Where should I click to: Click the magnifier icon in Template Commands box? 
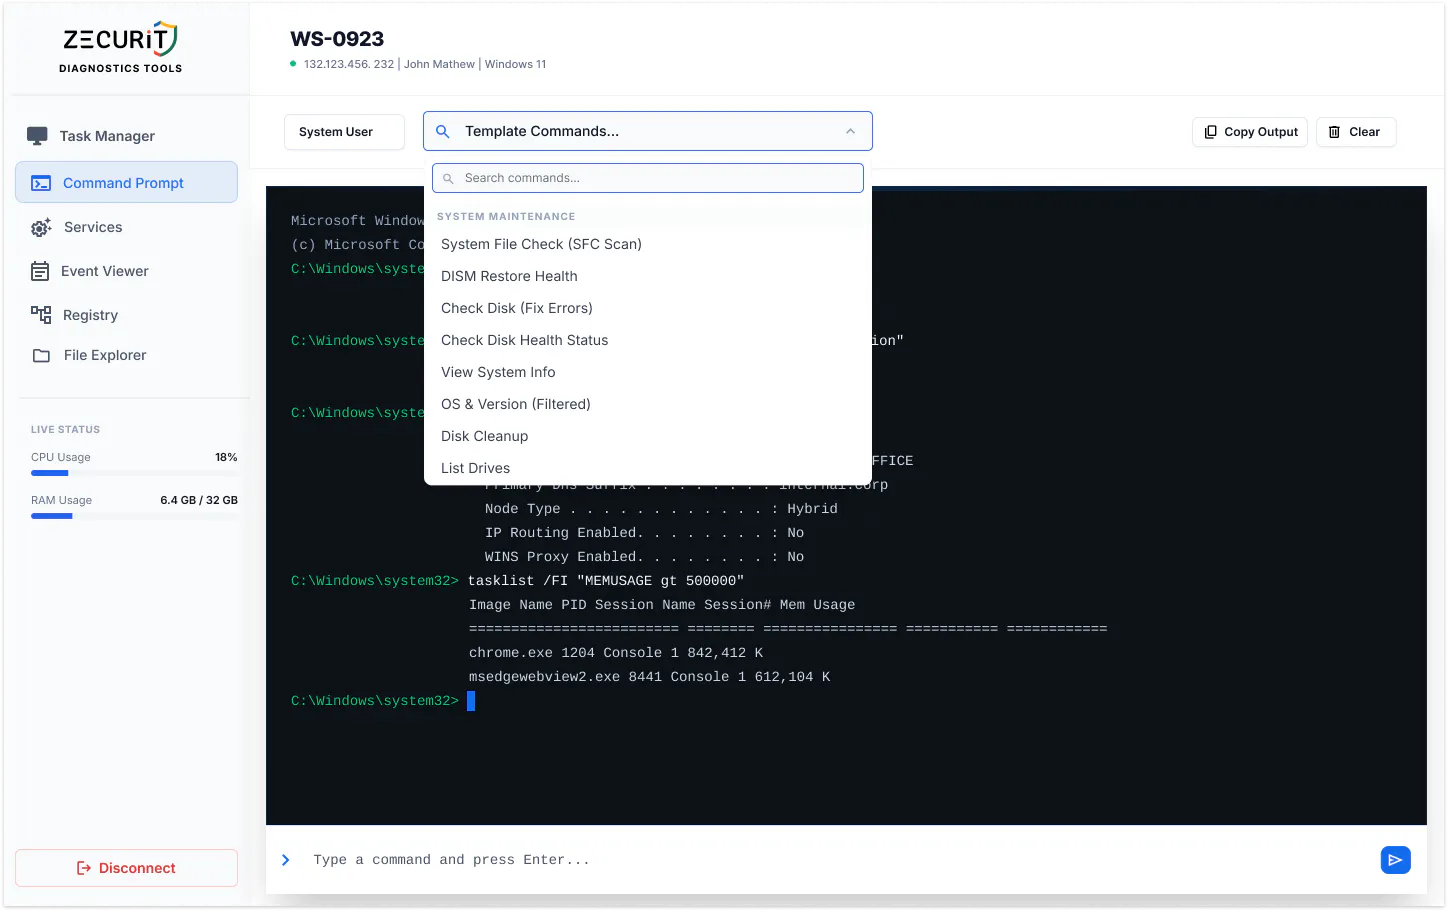443,131
